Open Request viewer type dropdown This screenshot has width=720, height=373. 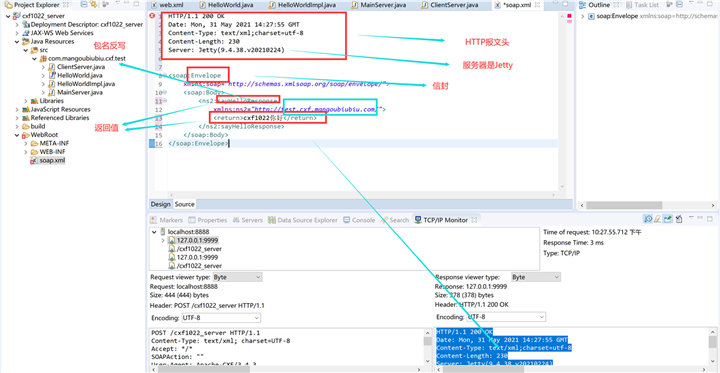237,277
